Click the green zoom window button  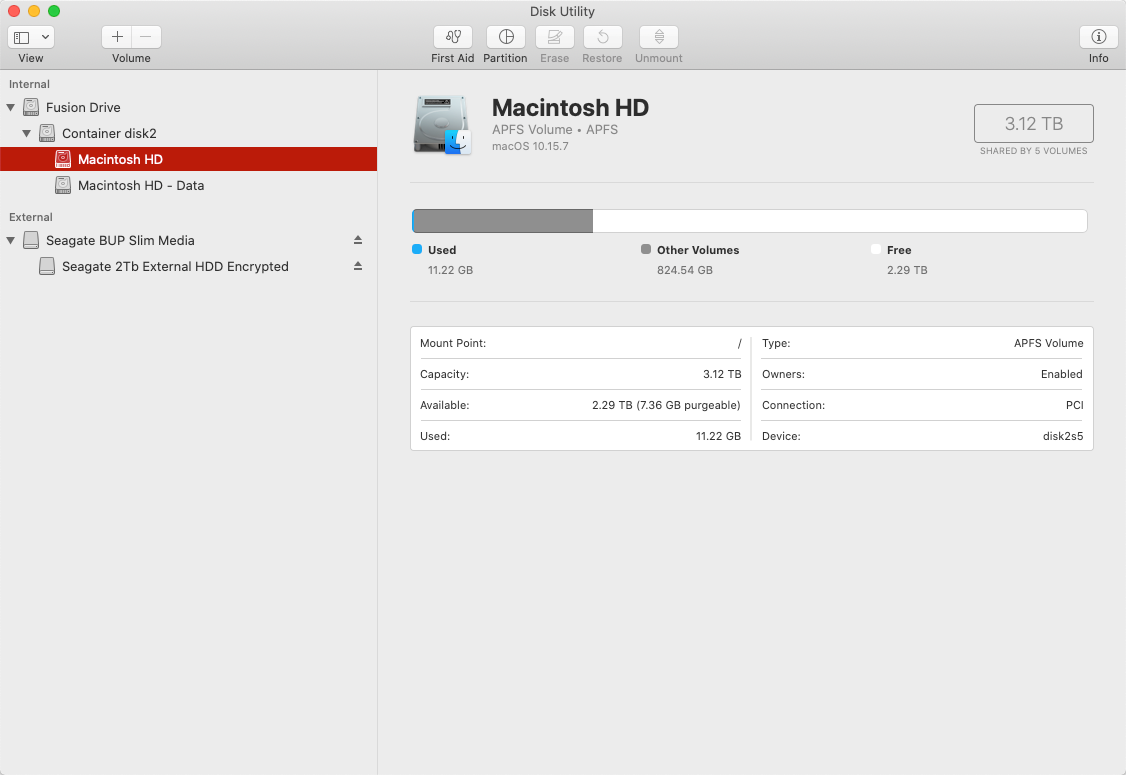click(x=54, y=11)
